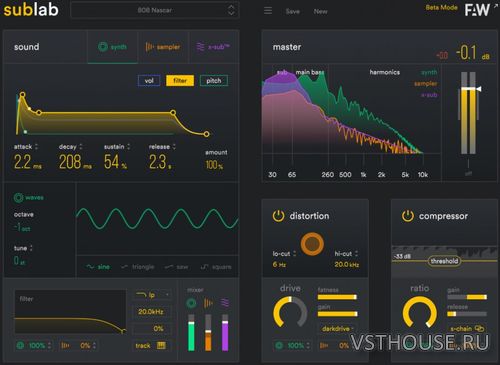The height and width of the screenshot is (365, 500).
Task: Click the saw wave icon
Action: [x=169, y=267]
